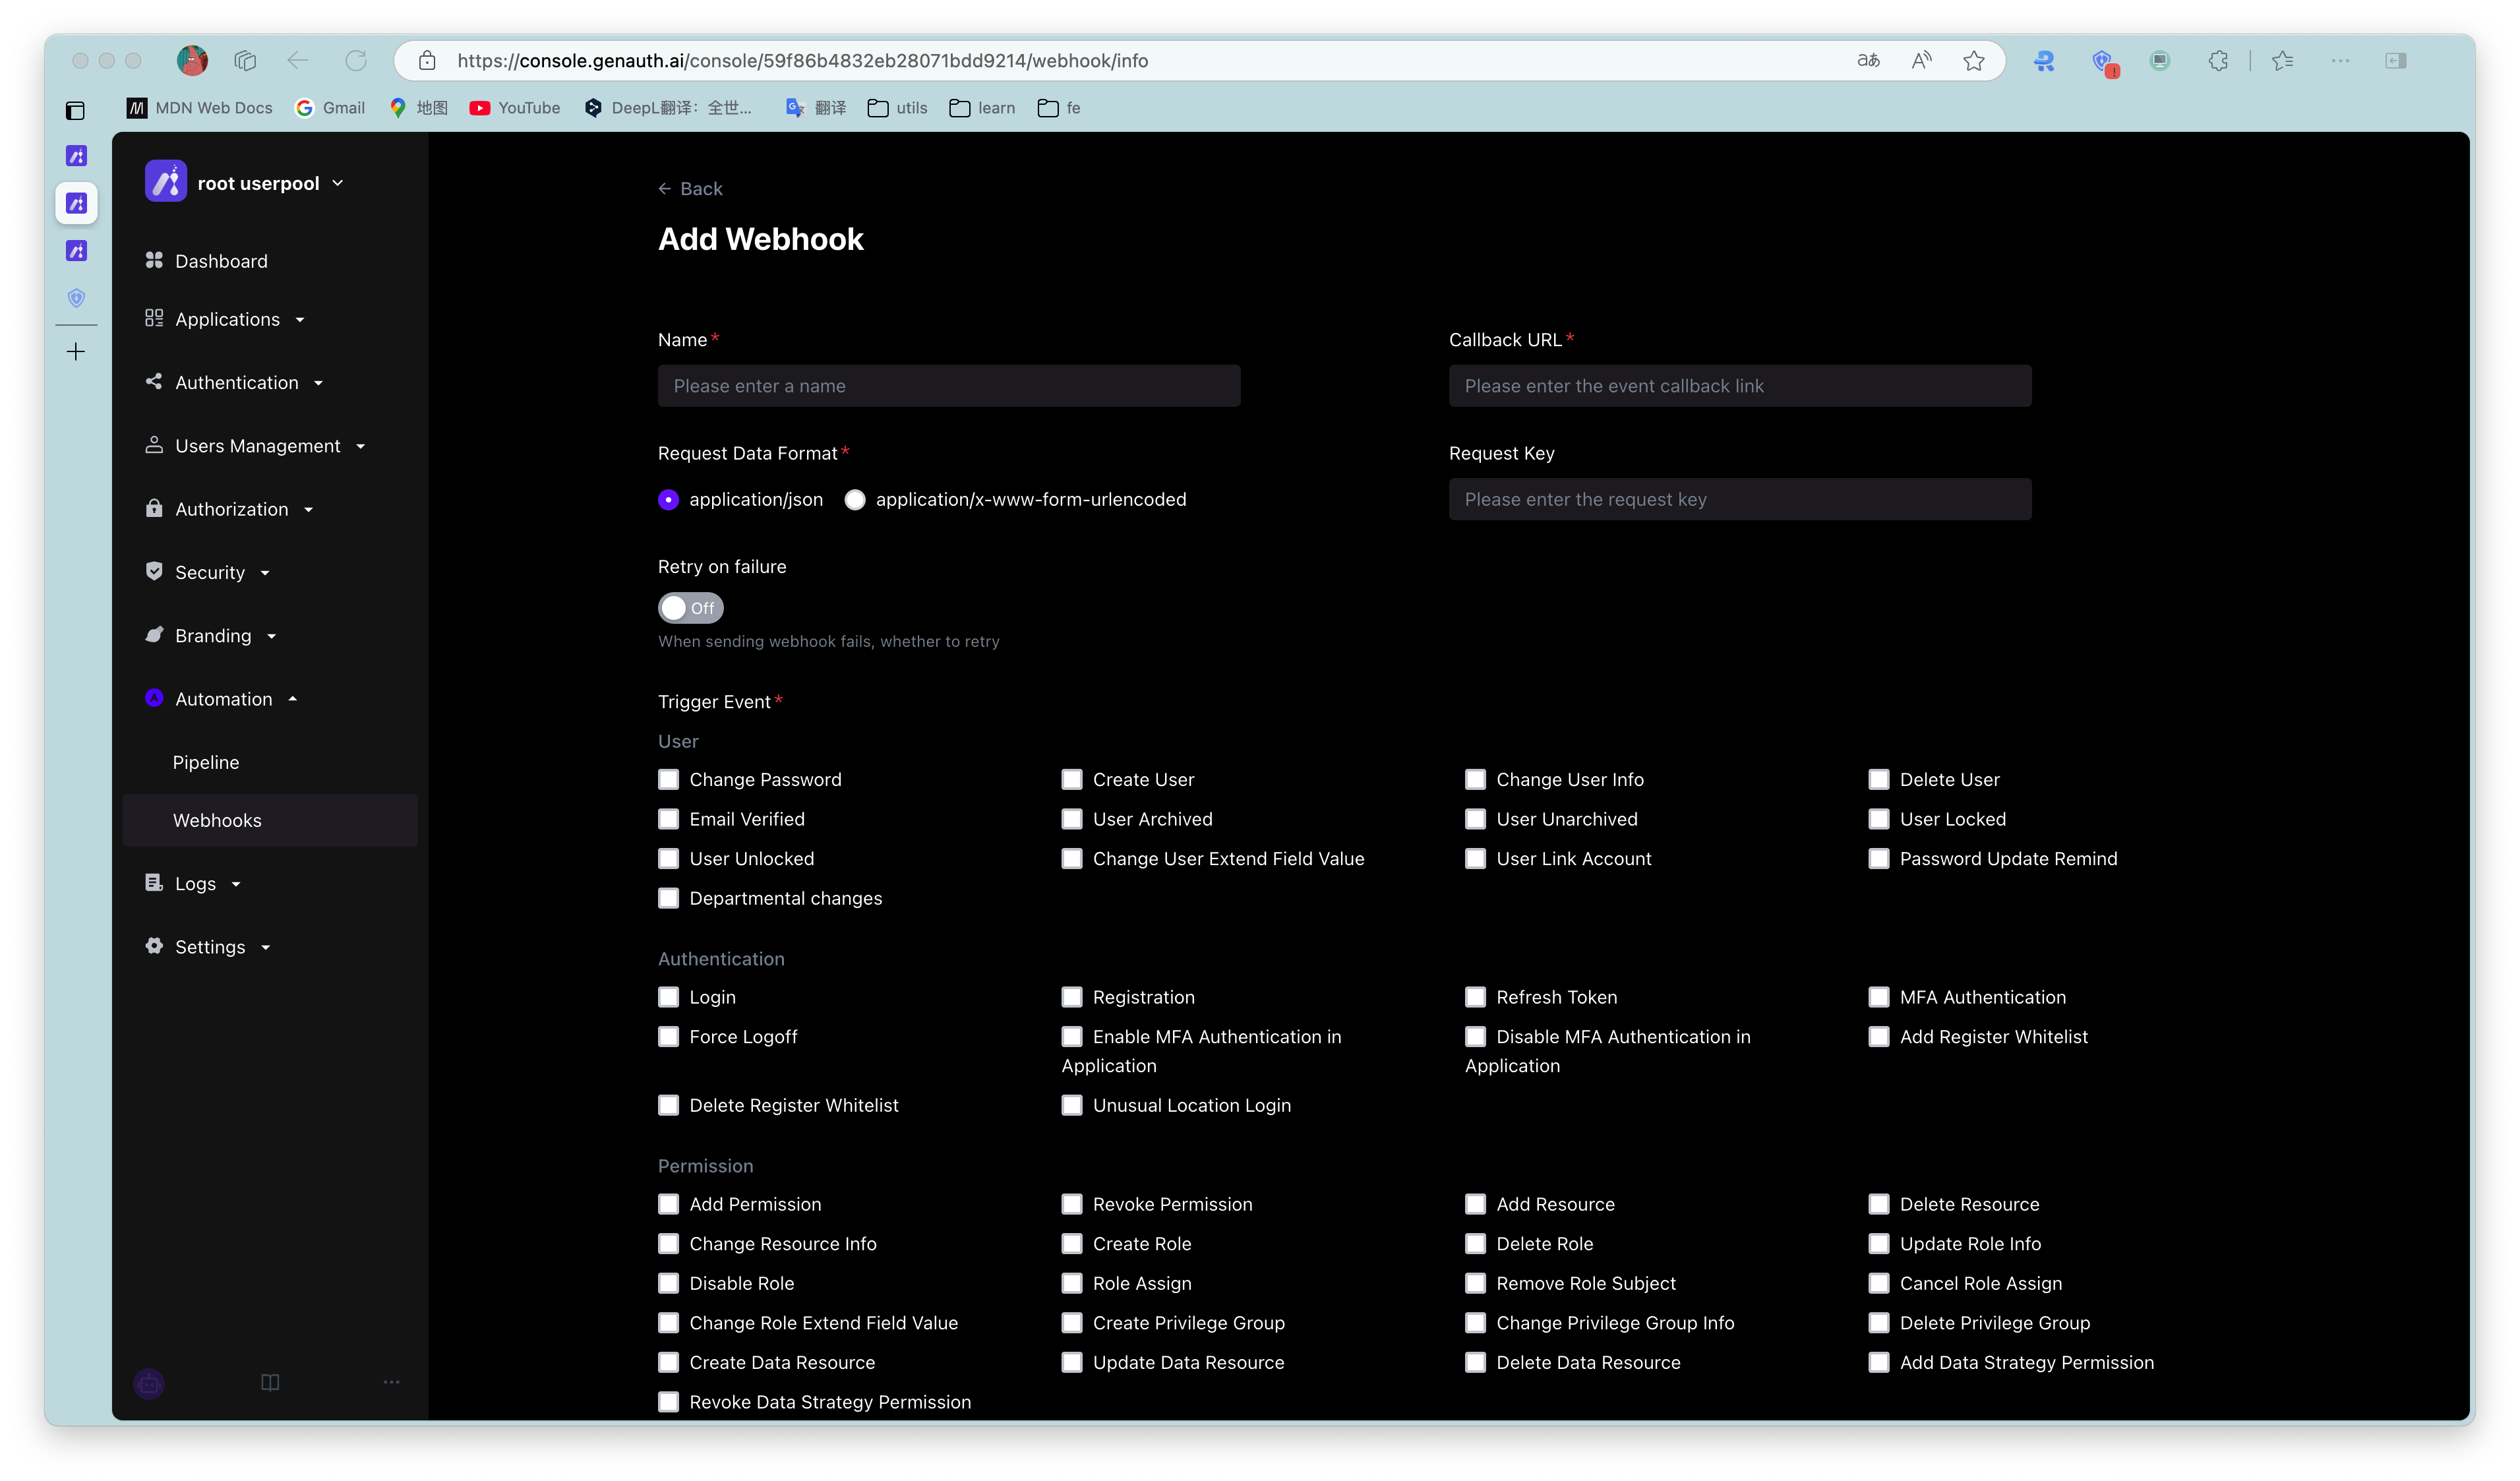Select the Webhooks sidebar item
The width and height of the screenshot is (2520, 1481).
pos(217,820)
